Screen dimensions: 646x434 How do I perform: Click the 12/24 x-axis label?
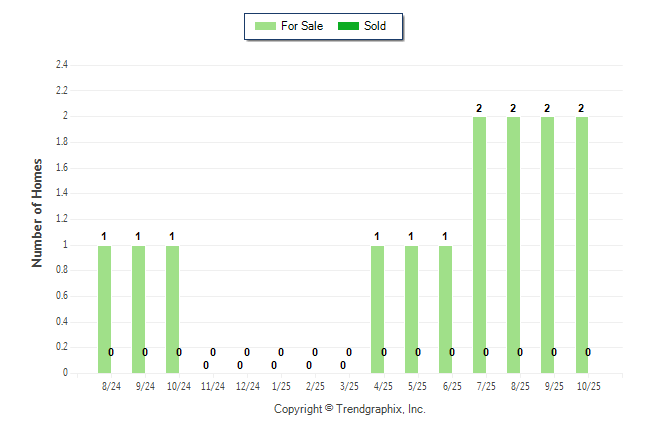pos(247,386)
